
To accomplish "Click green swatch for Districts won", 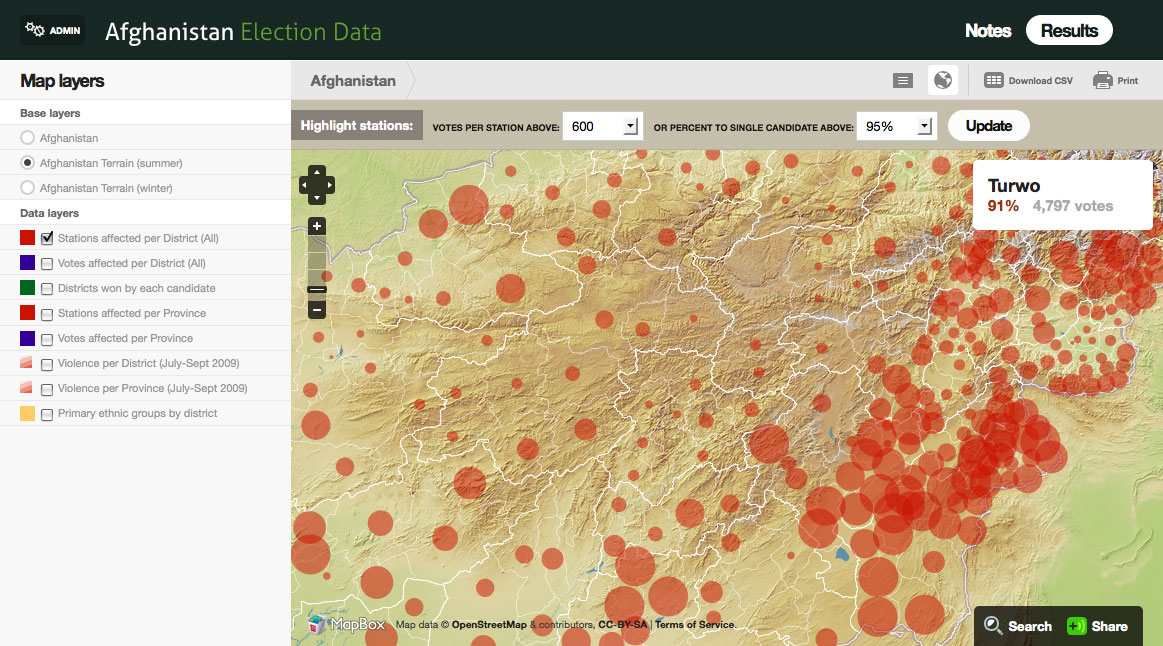I will [x=27, y=288].
